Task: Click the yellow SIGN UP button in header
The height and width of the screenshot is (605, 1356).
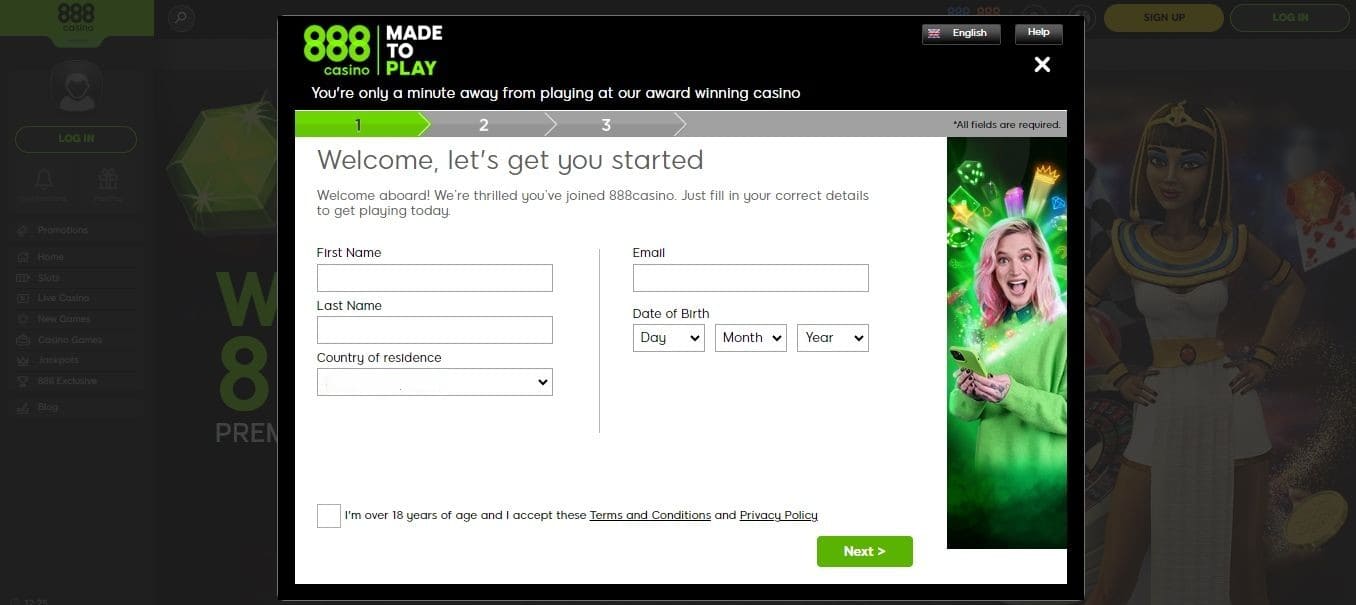Action: coord(1164,17)
